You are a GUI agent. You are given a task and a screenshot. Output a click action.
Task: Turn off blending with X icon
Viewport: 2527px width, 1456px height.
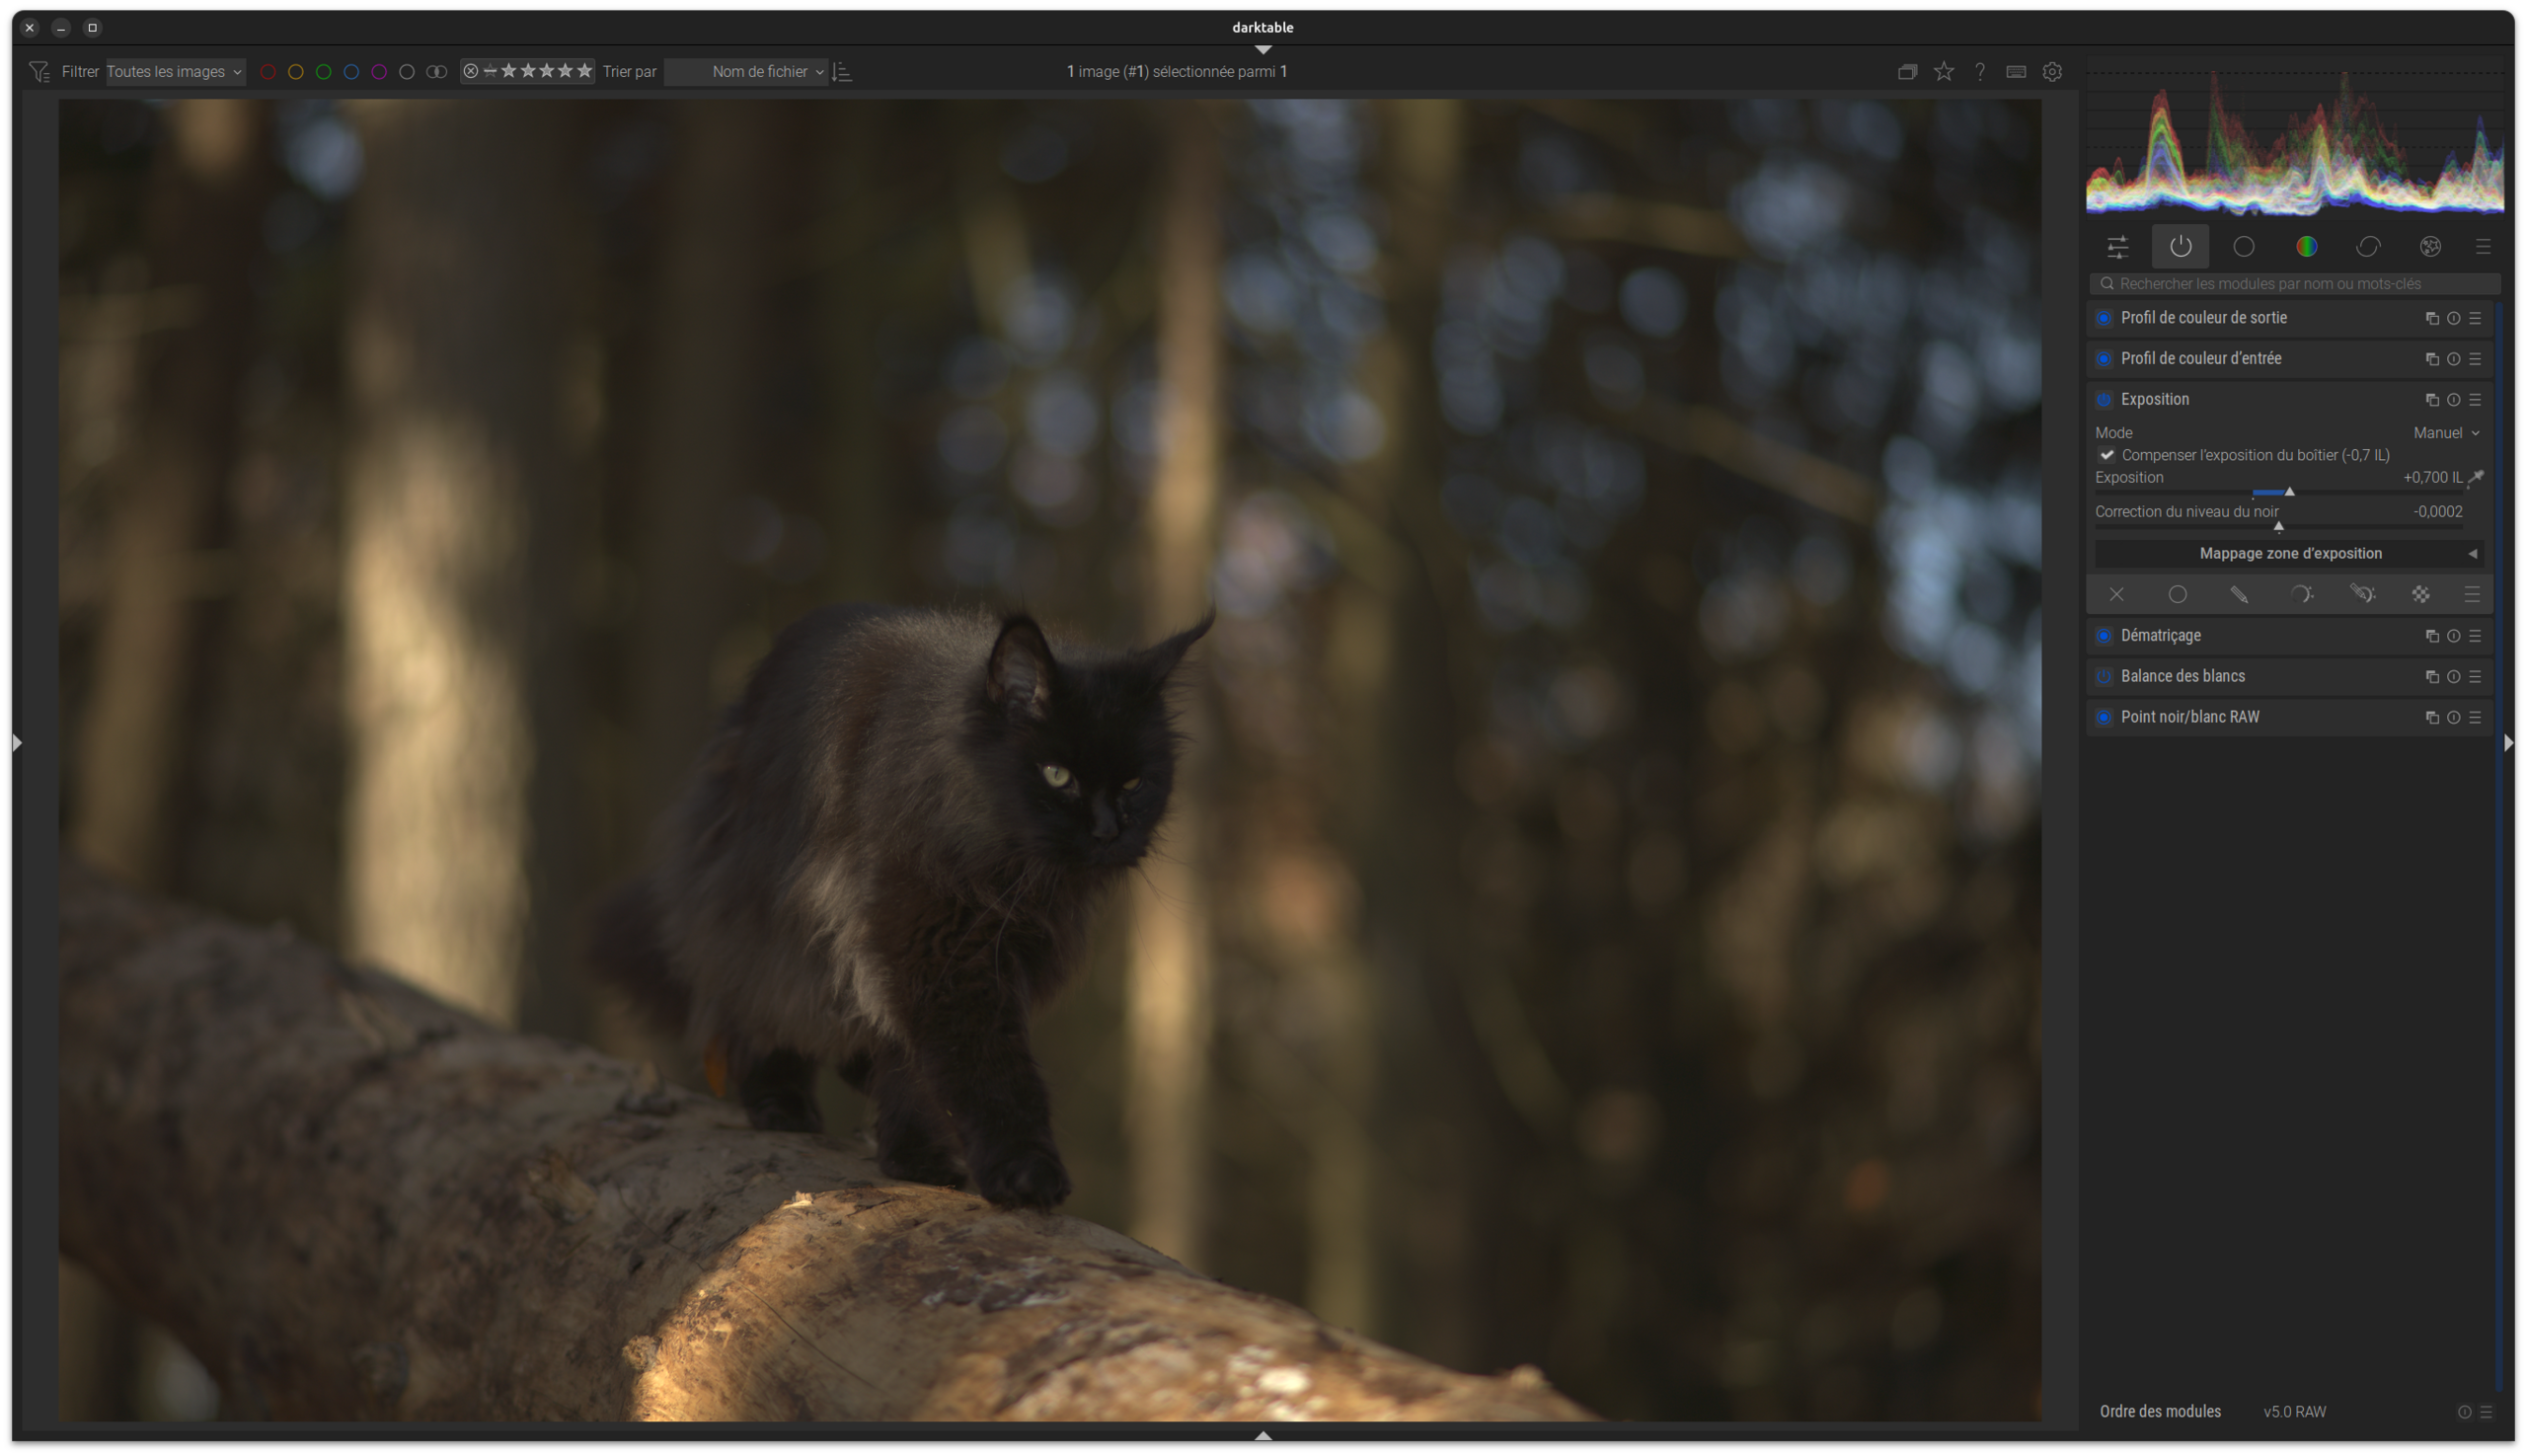(x=2116, y=595)
